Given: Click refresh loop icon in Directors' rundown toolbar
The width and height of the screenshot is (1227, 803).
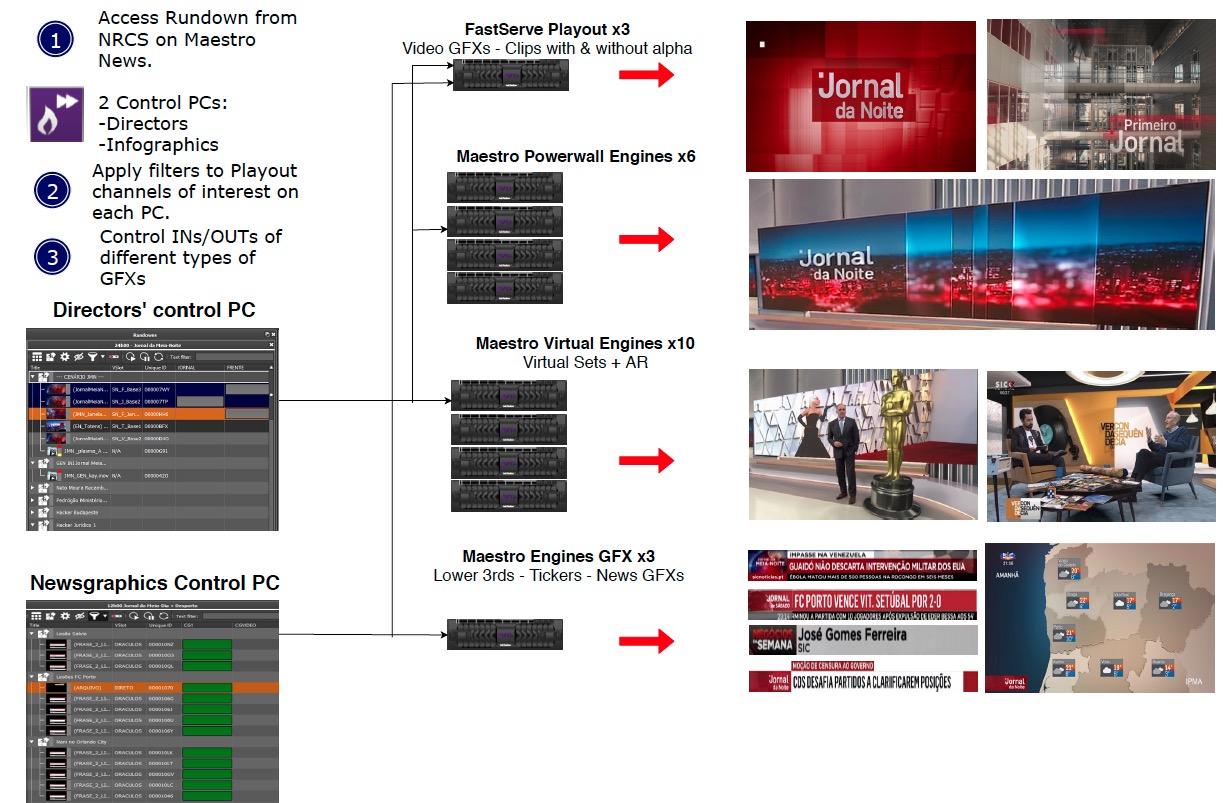Looking at the screenshot, I should (159, 357).
